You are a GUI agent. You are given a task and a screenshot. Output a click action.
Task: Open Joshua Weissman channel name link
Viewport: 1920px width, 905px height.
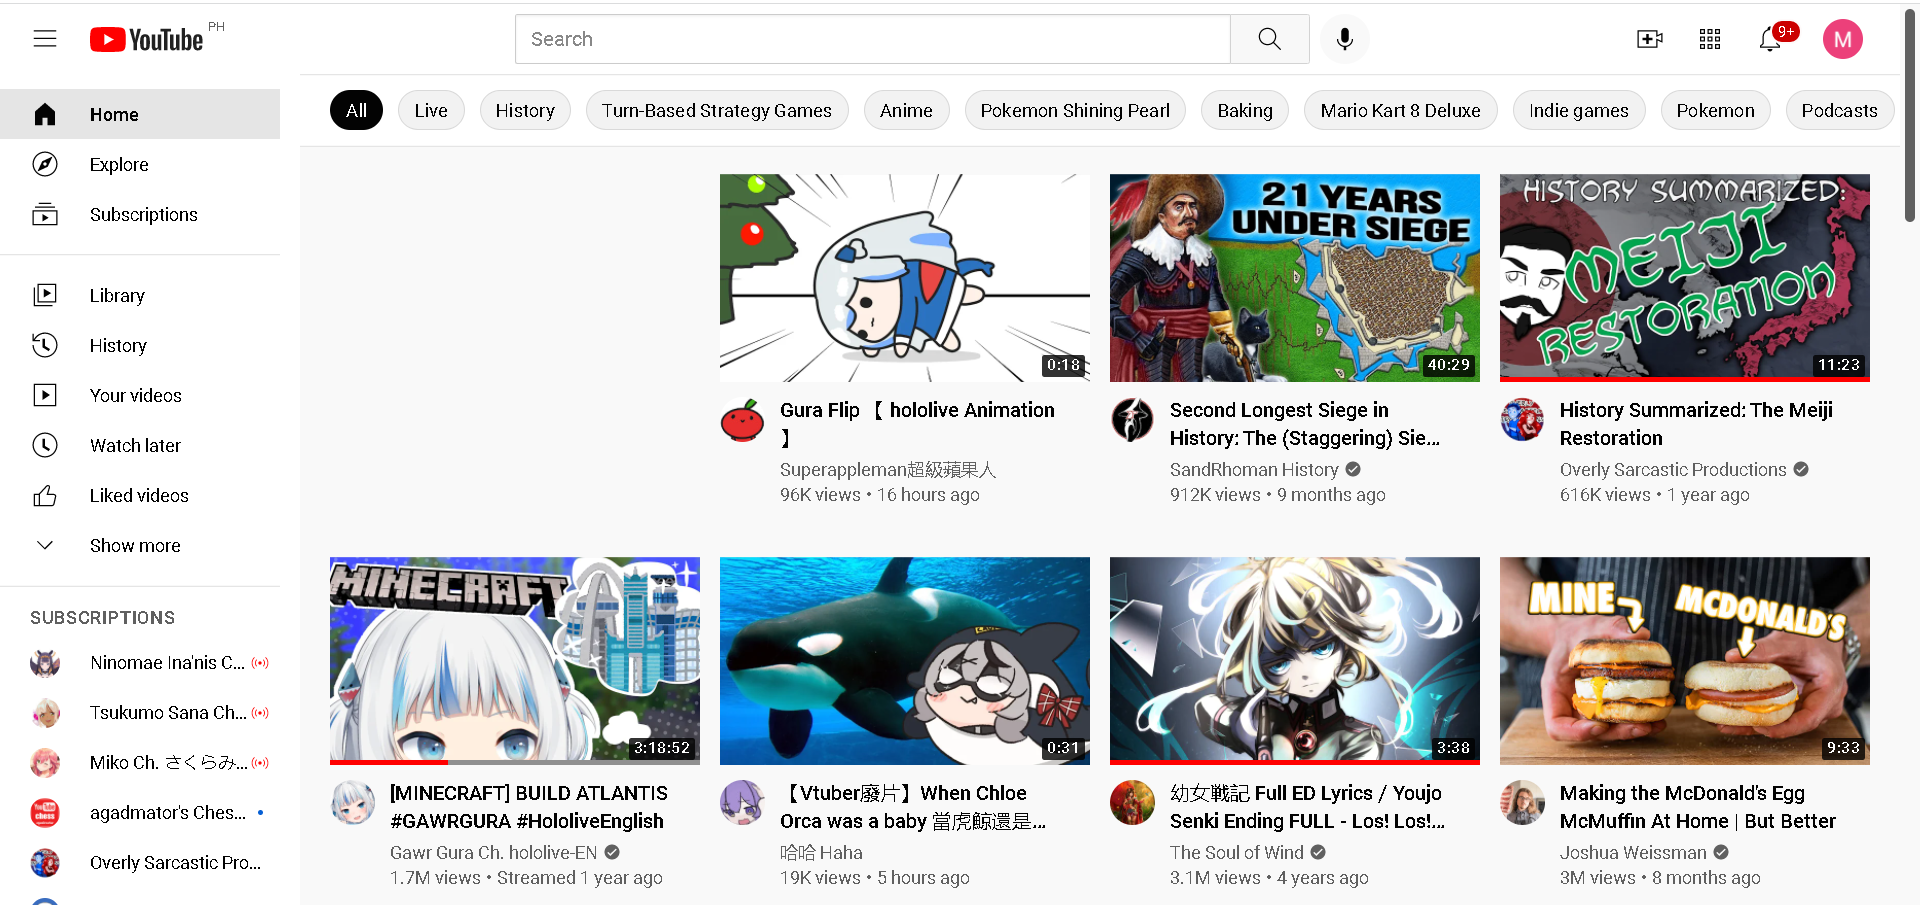1633,853
